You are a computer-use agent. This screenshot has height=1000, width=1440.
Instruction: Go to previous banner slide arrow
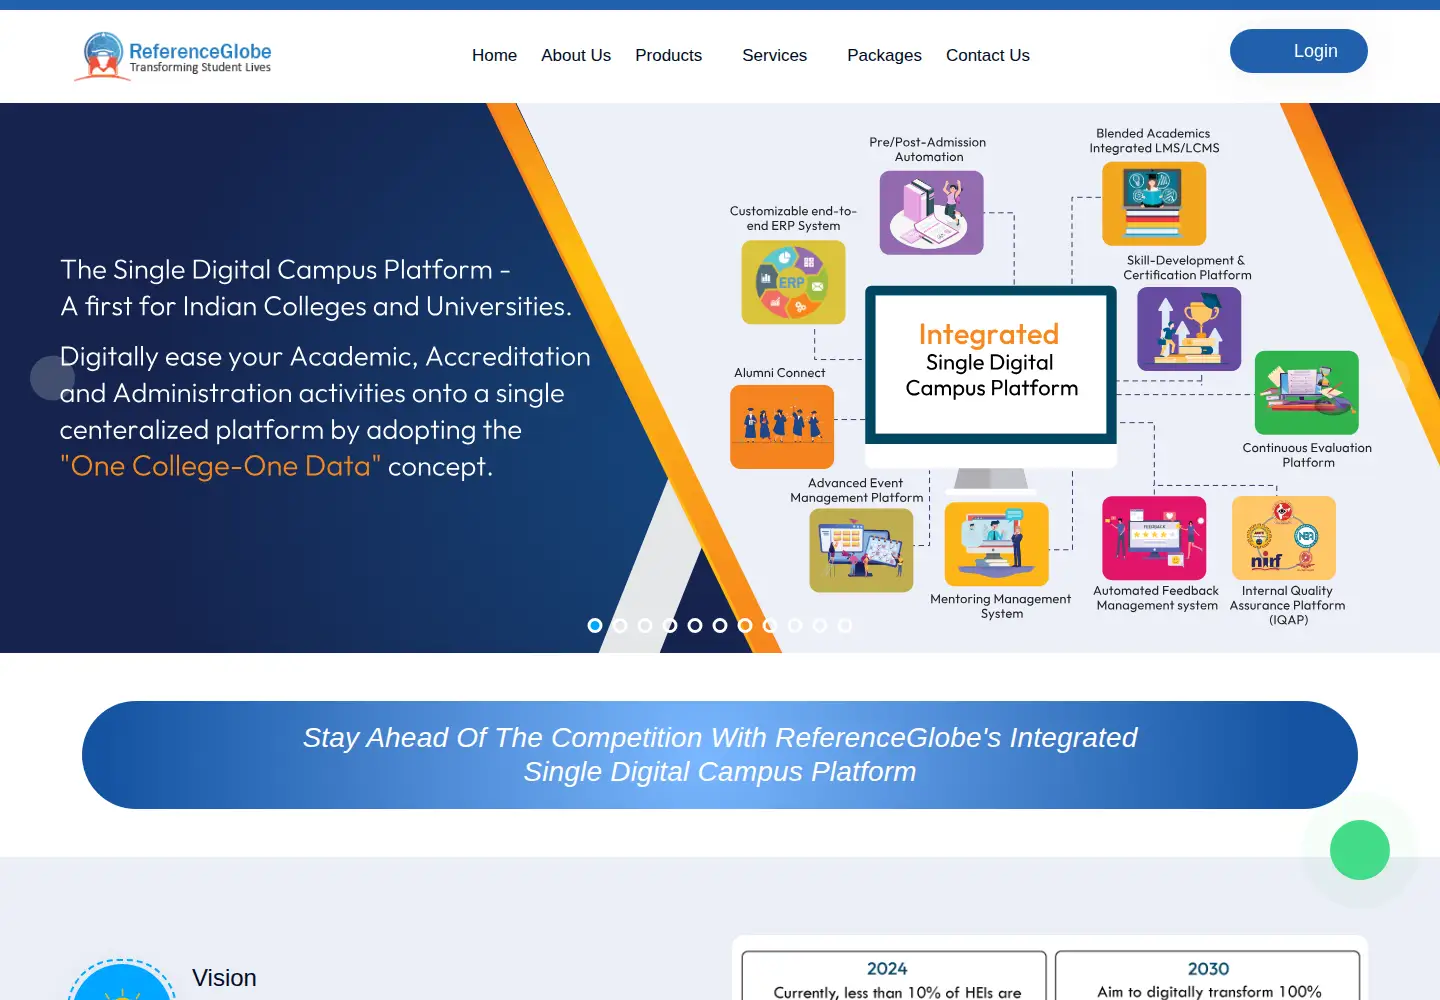click(52, 378)
